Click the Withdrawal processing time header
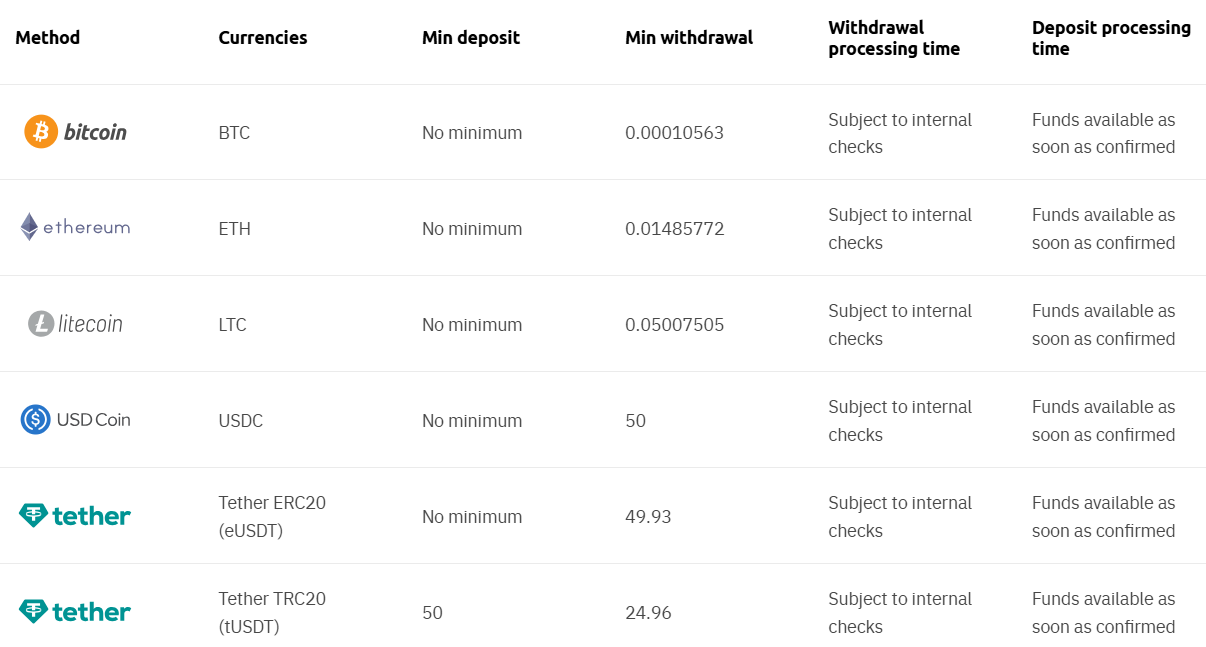Viewport: 1206px width, 647px height. coord(894,38)
